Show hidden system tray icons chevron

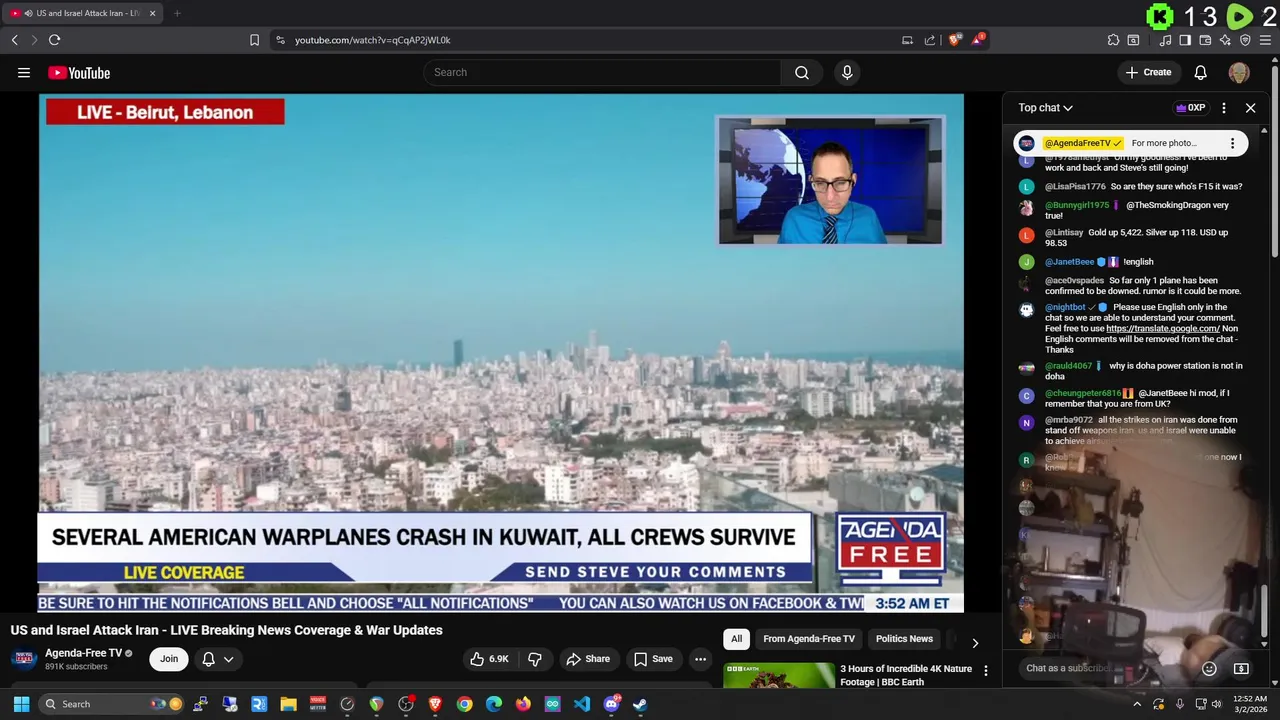coord(1137,704)
